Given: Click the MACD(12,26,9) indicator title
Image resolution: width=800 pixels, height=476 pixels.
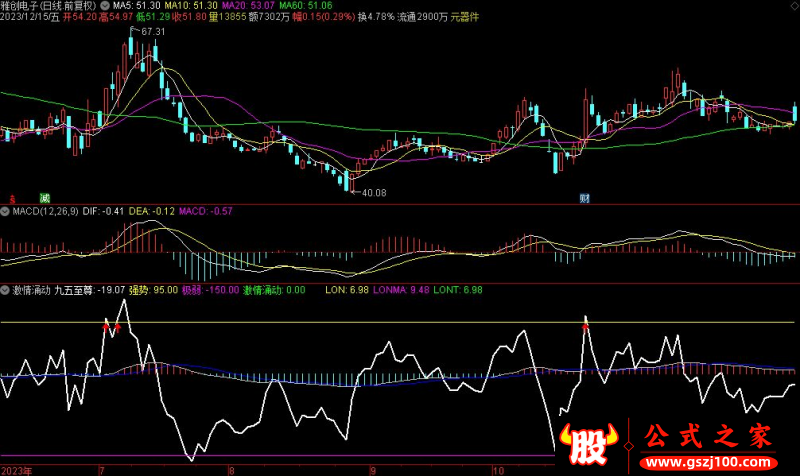Looking at the screenshot, I should [44, 211].
